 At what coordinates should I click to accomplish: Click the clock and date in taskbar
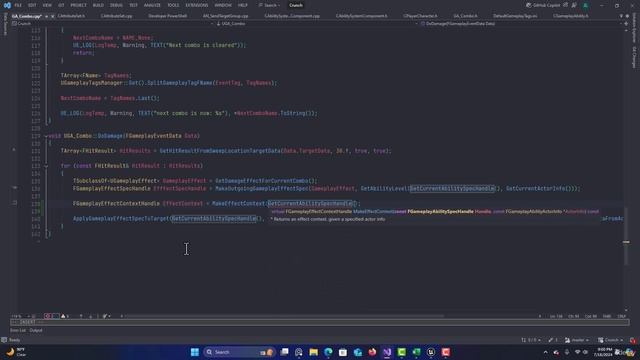(604, 352)
